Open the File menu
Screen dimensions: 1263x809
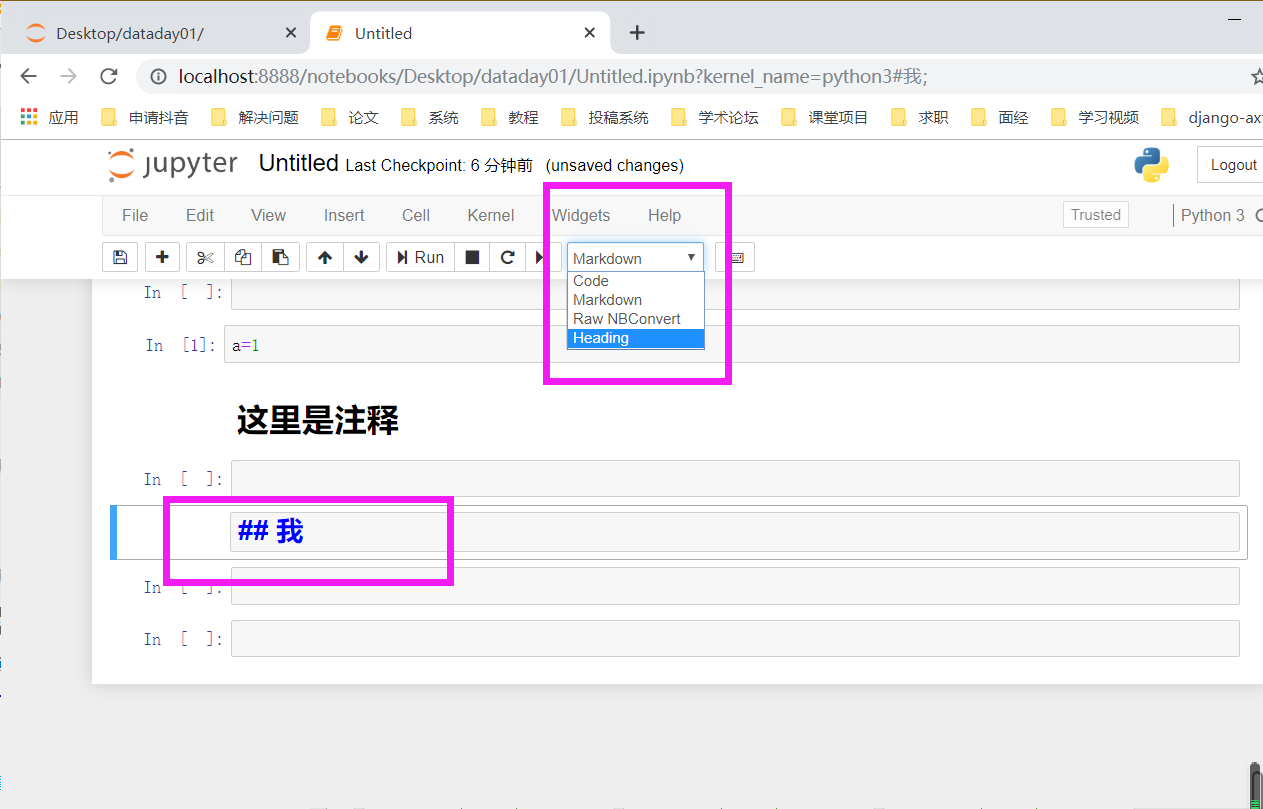(x=135, y=215)
